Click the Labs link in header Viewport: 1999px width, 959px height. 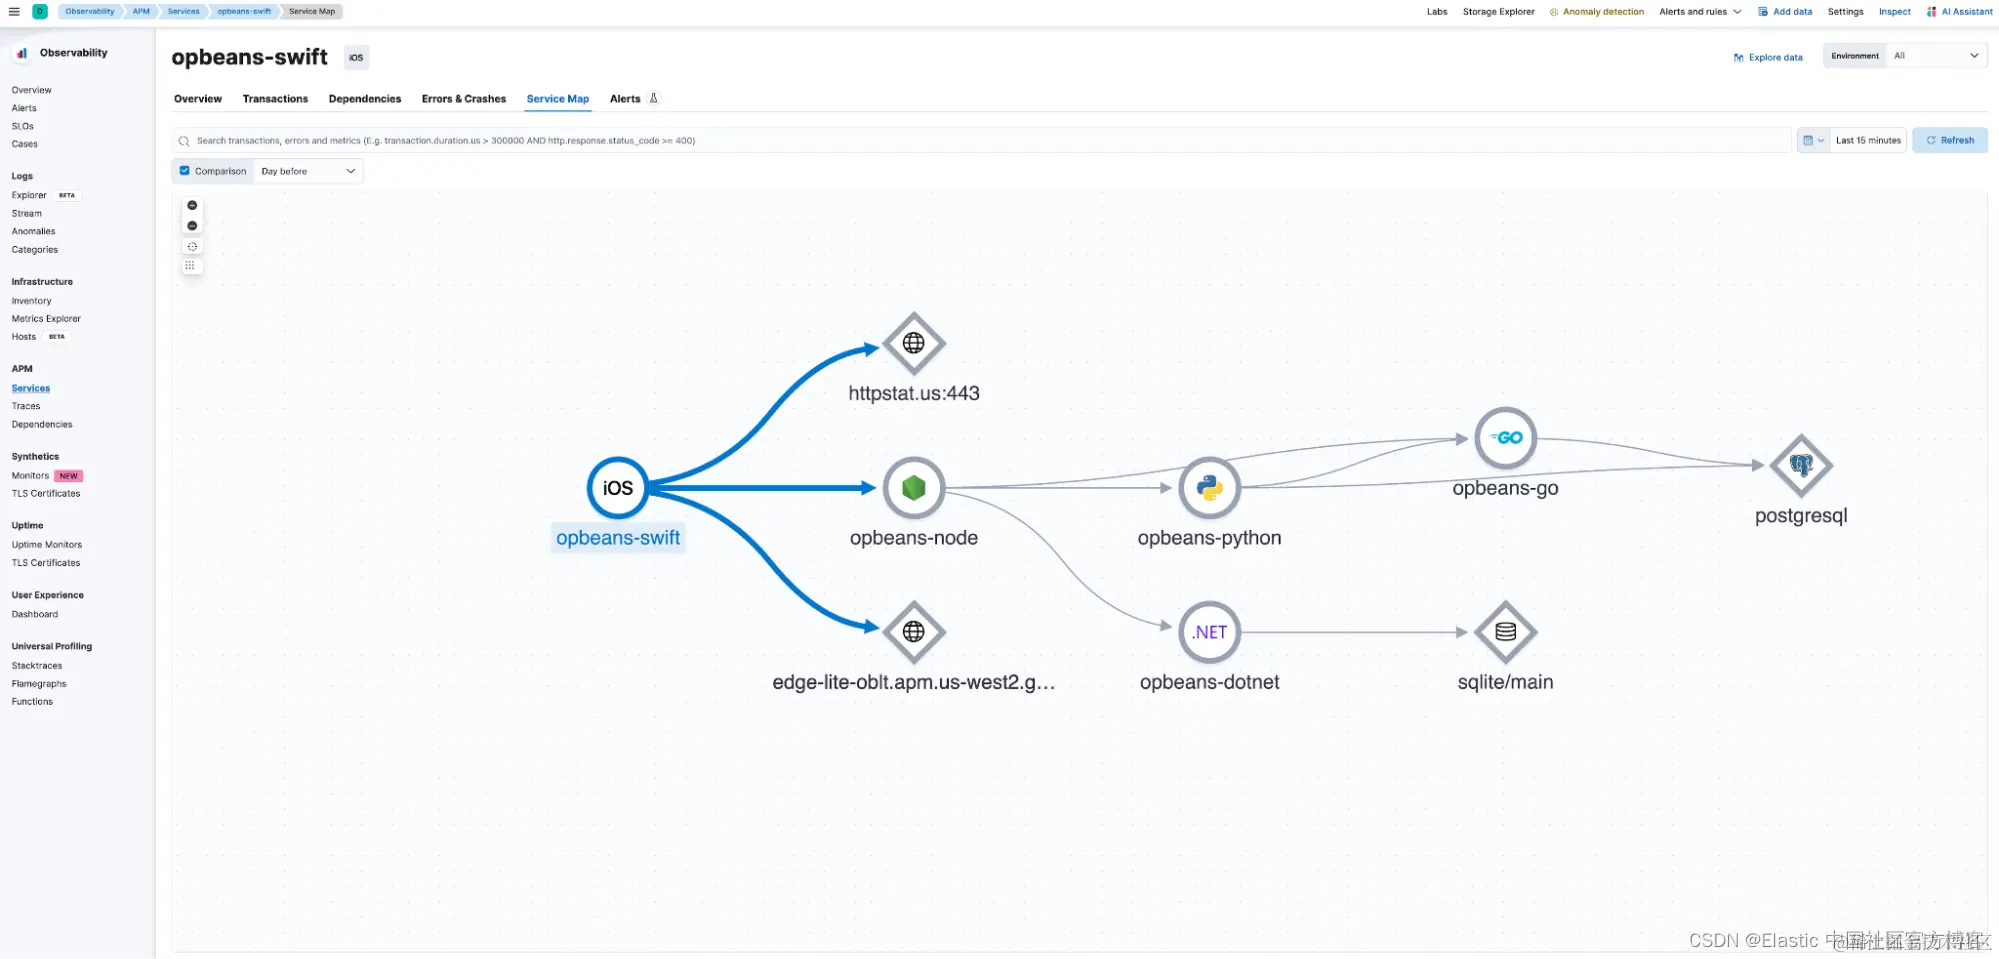1437,12
